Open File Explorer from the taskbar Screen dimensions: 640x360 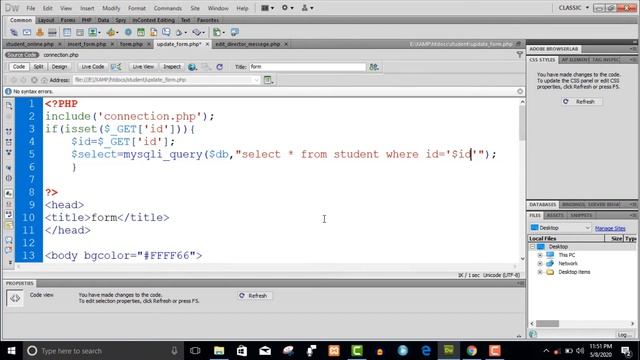[219, 350]
